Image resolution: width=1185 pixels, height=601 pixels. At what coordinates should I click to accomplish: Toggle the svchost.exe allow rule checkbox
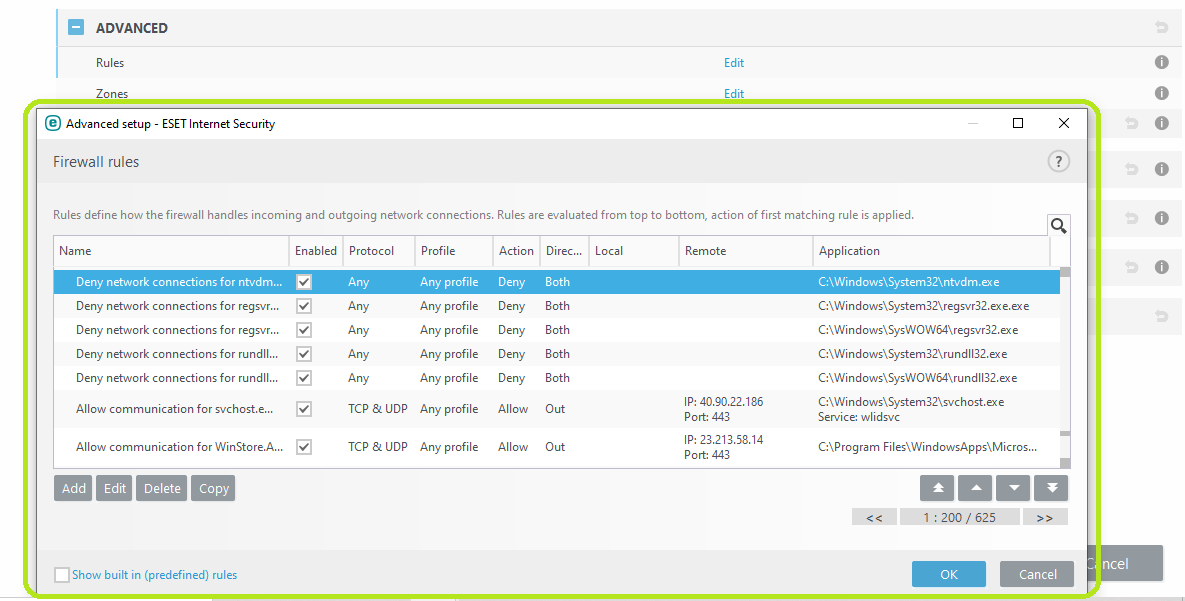pos(304,409)
